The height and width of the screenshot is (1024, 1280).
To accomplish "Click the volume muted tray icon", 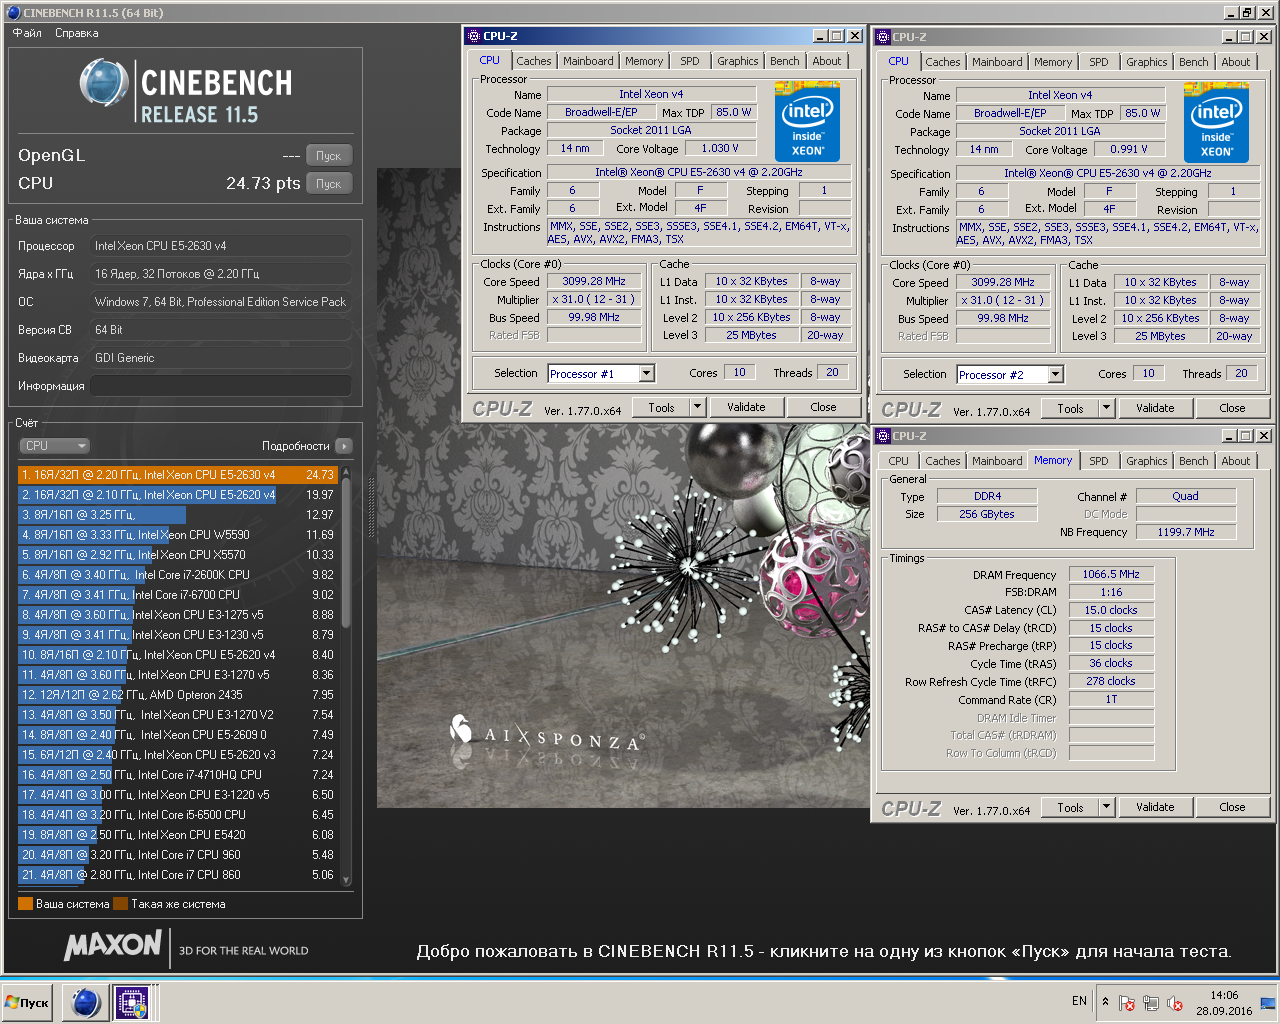I will point(1174,1003).
